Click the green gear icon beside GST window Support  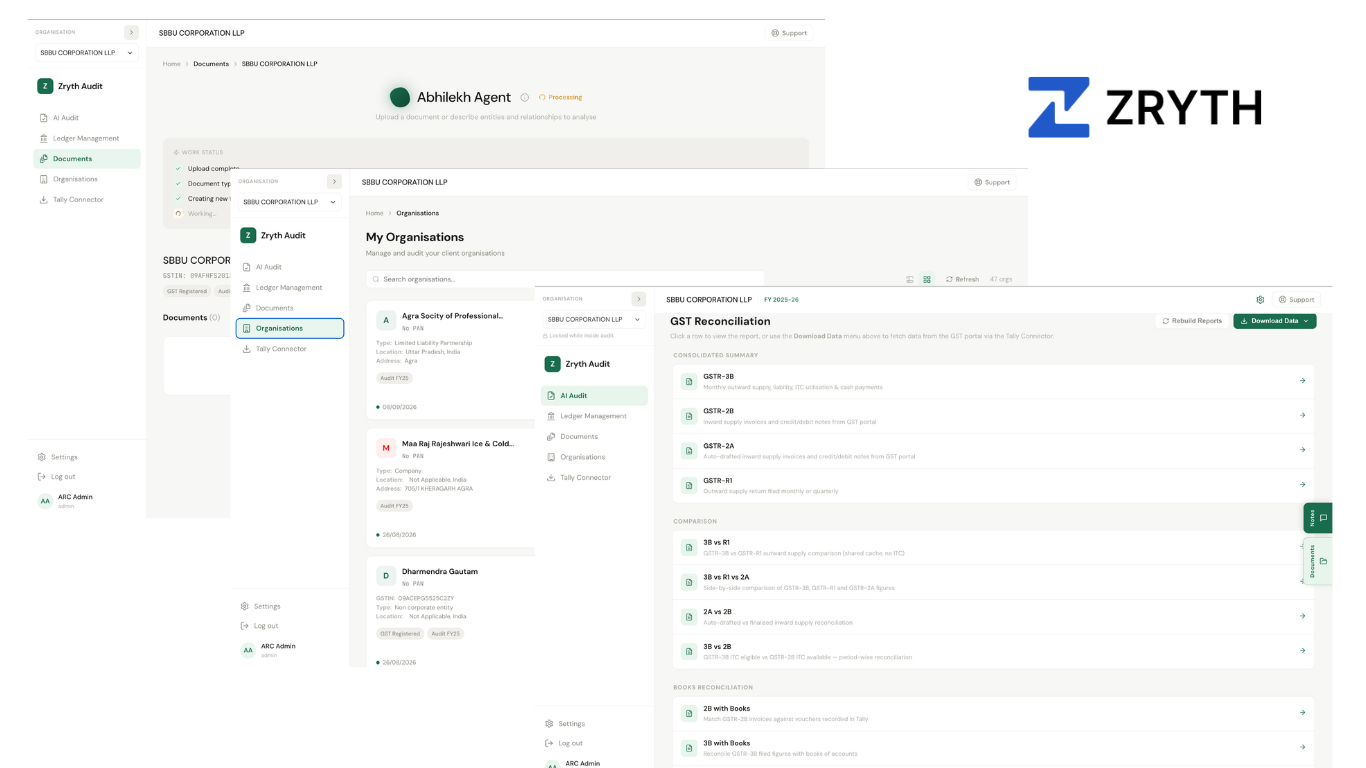(x=1260, y=299)
